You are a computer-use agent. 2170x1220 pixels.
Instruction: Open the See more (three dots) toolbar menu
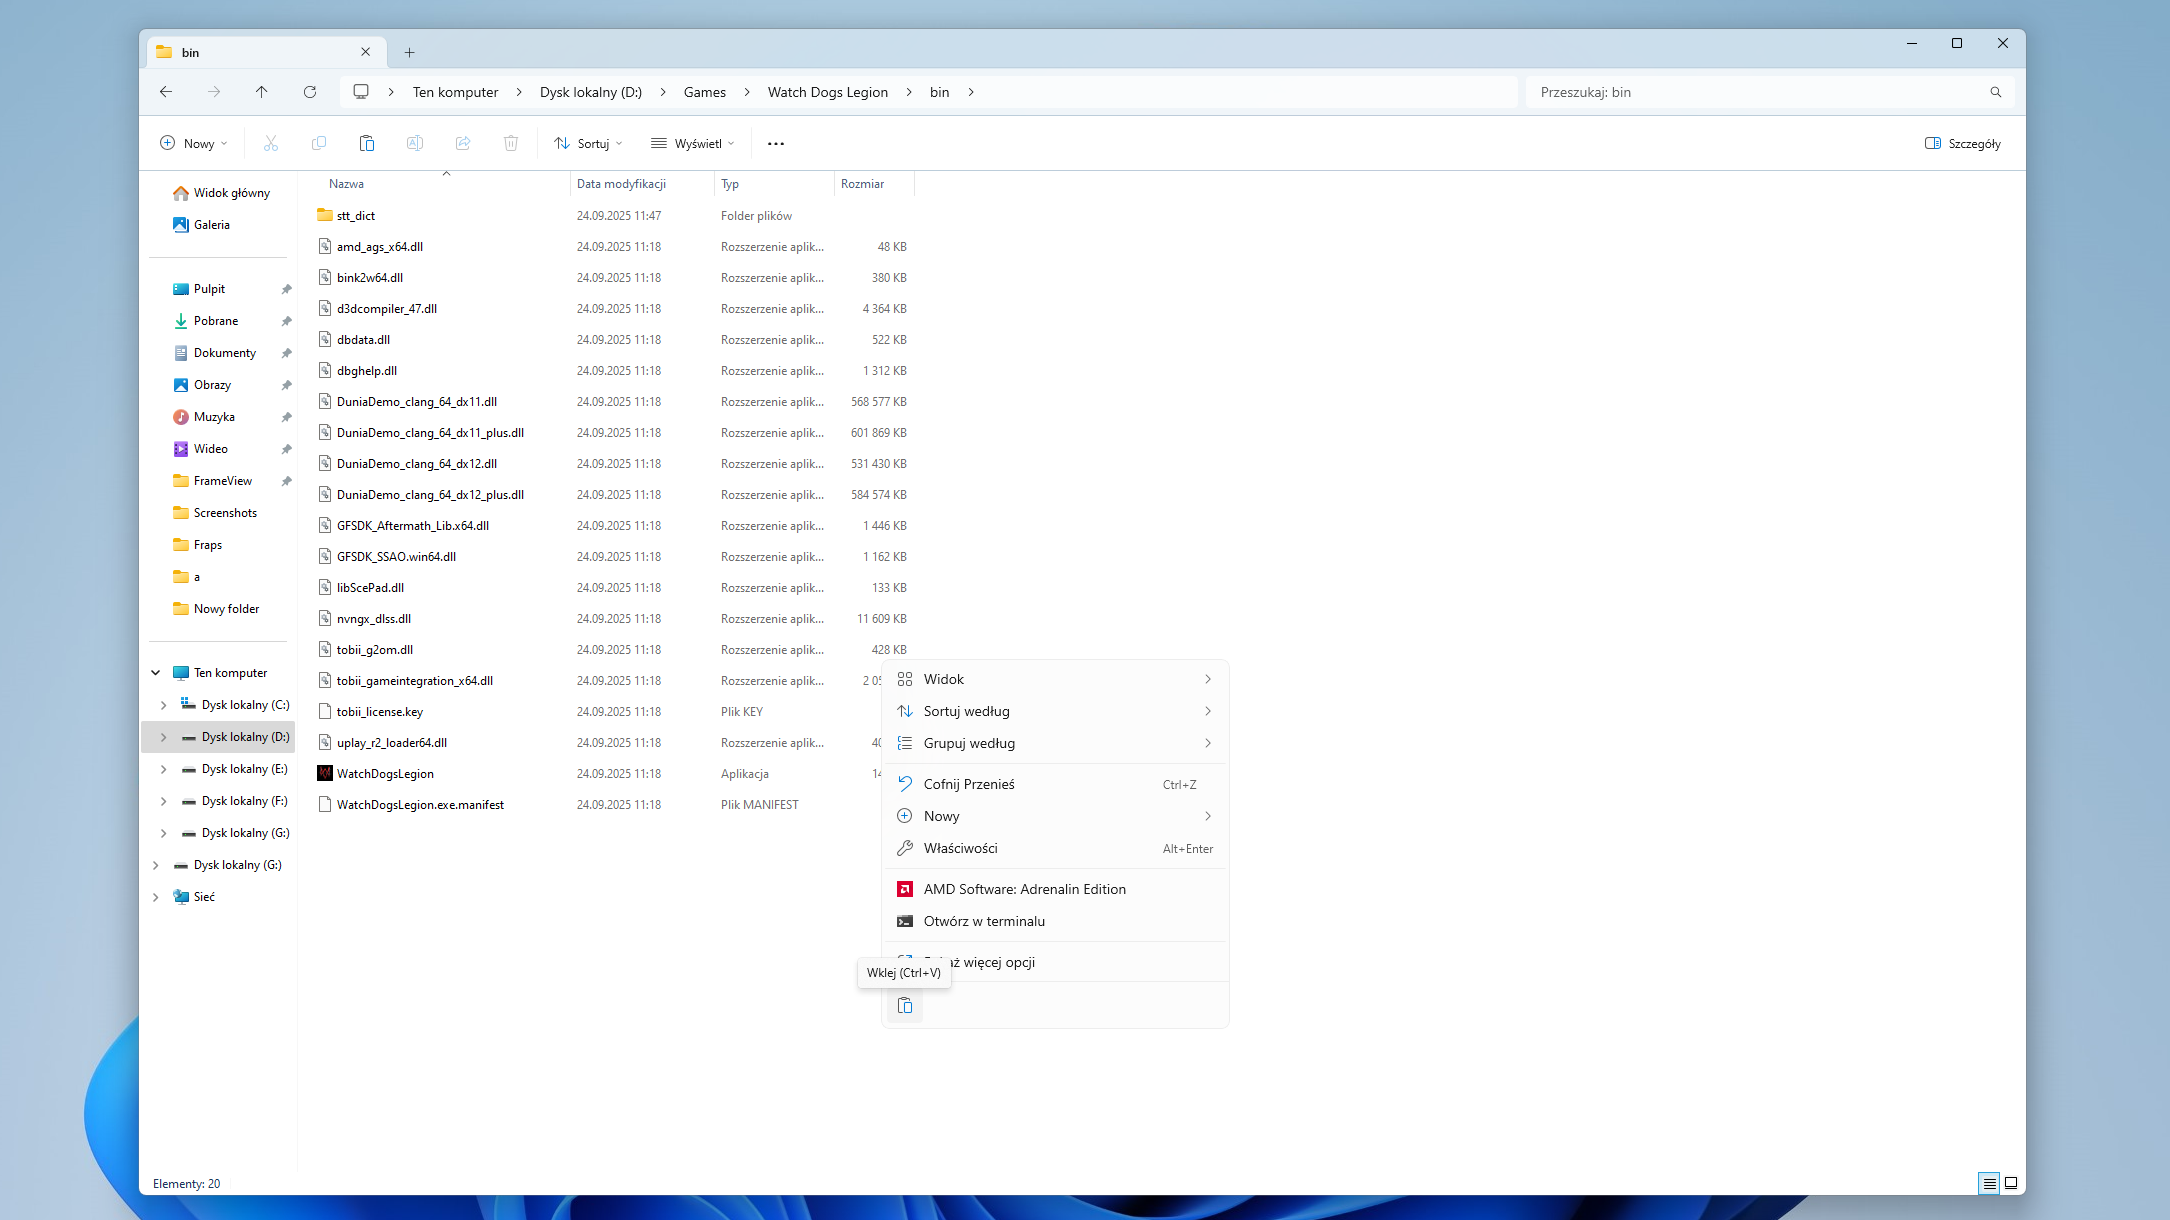pyautogui.click(x=776, y=144)
